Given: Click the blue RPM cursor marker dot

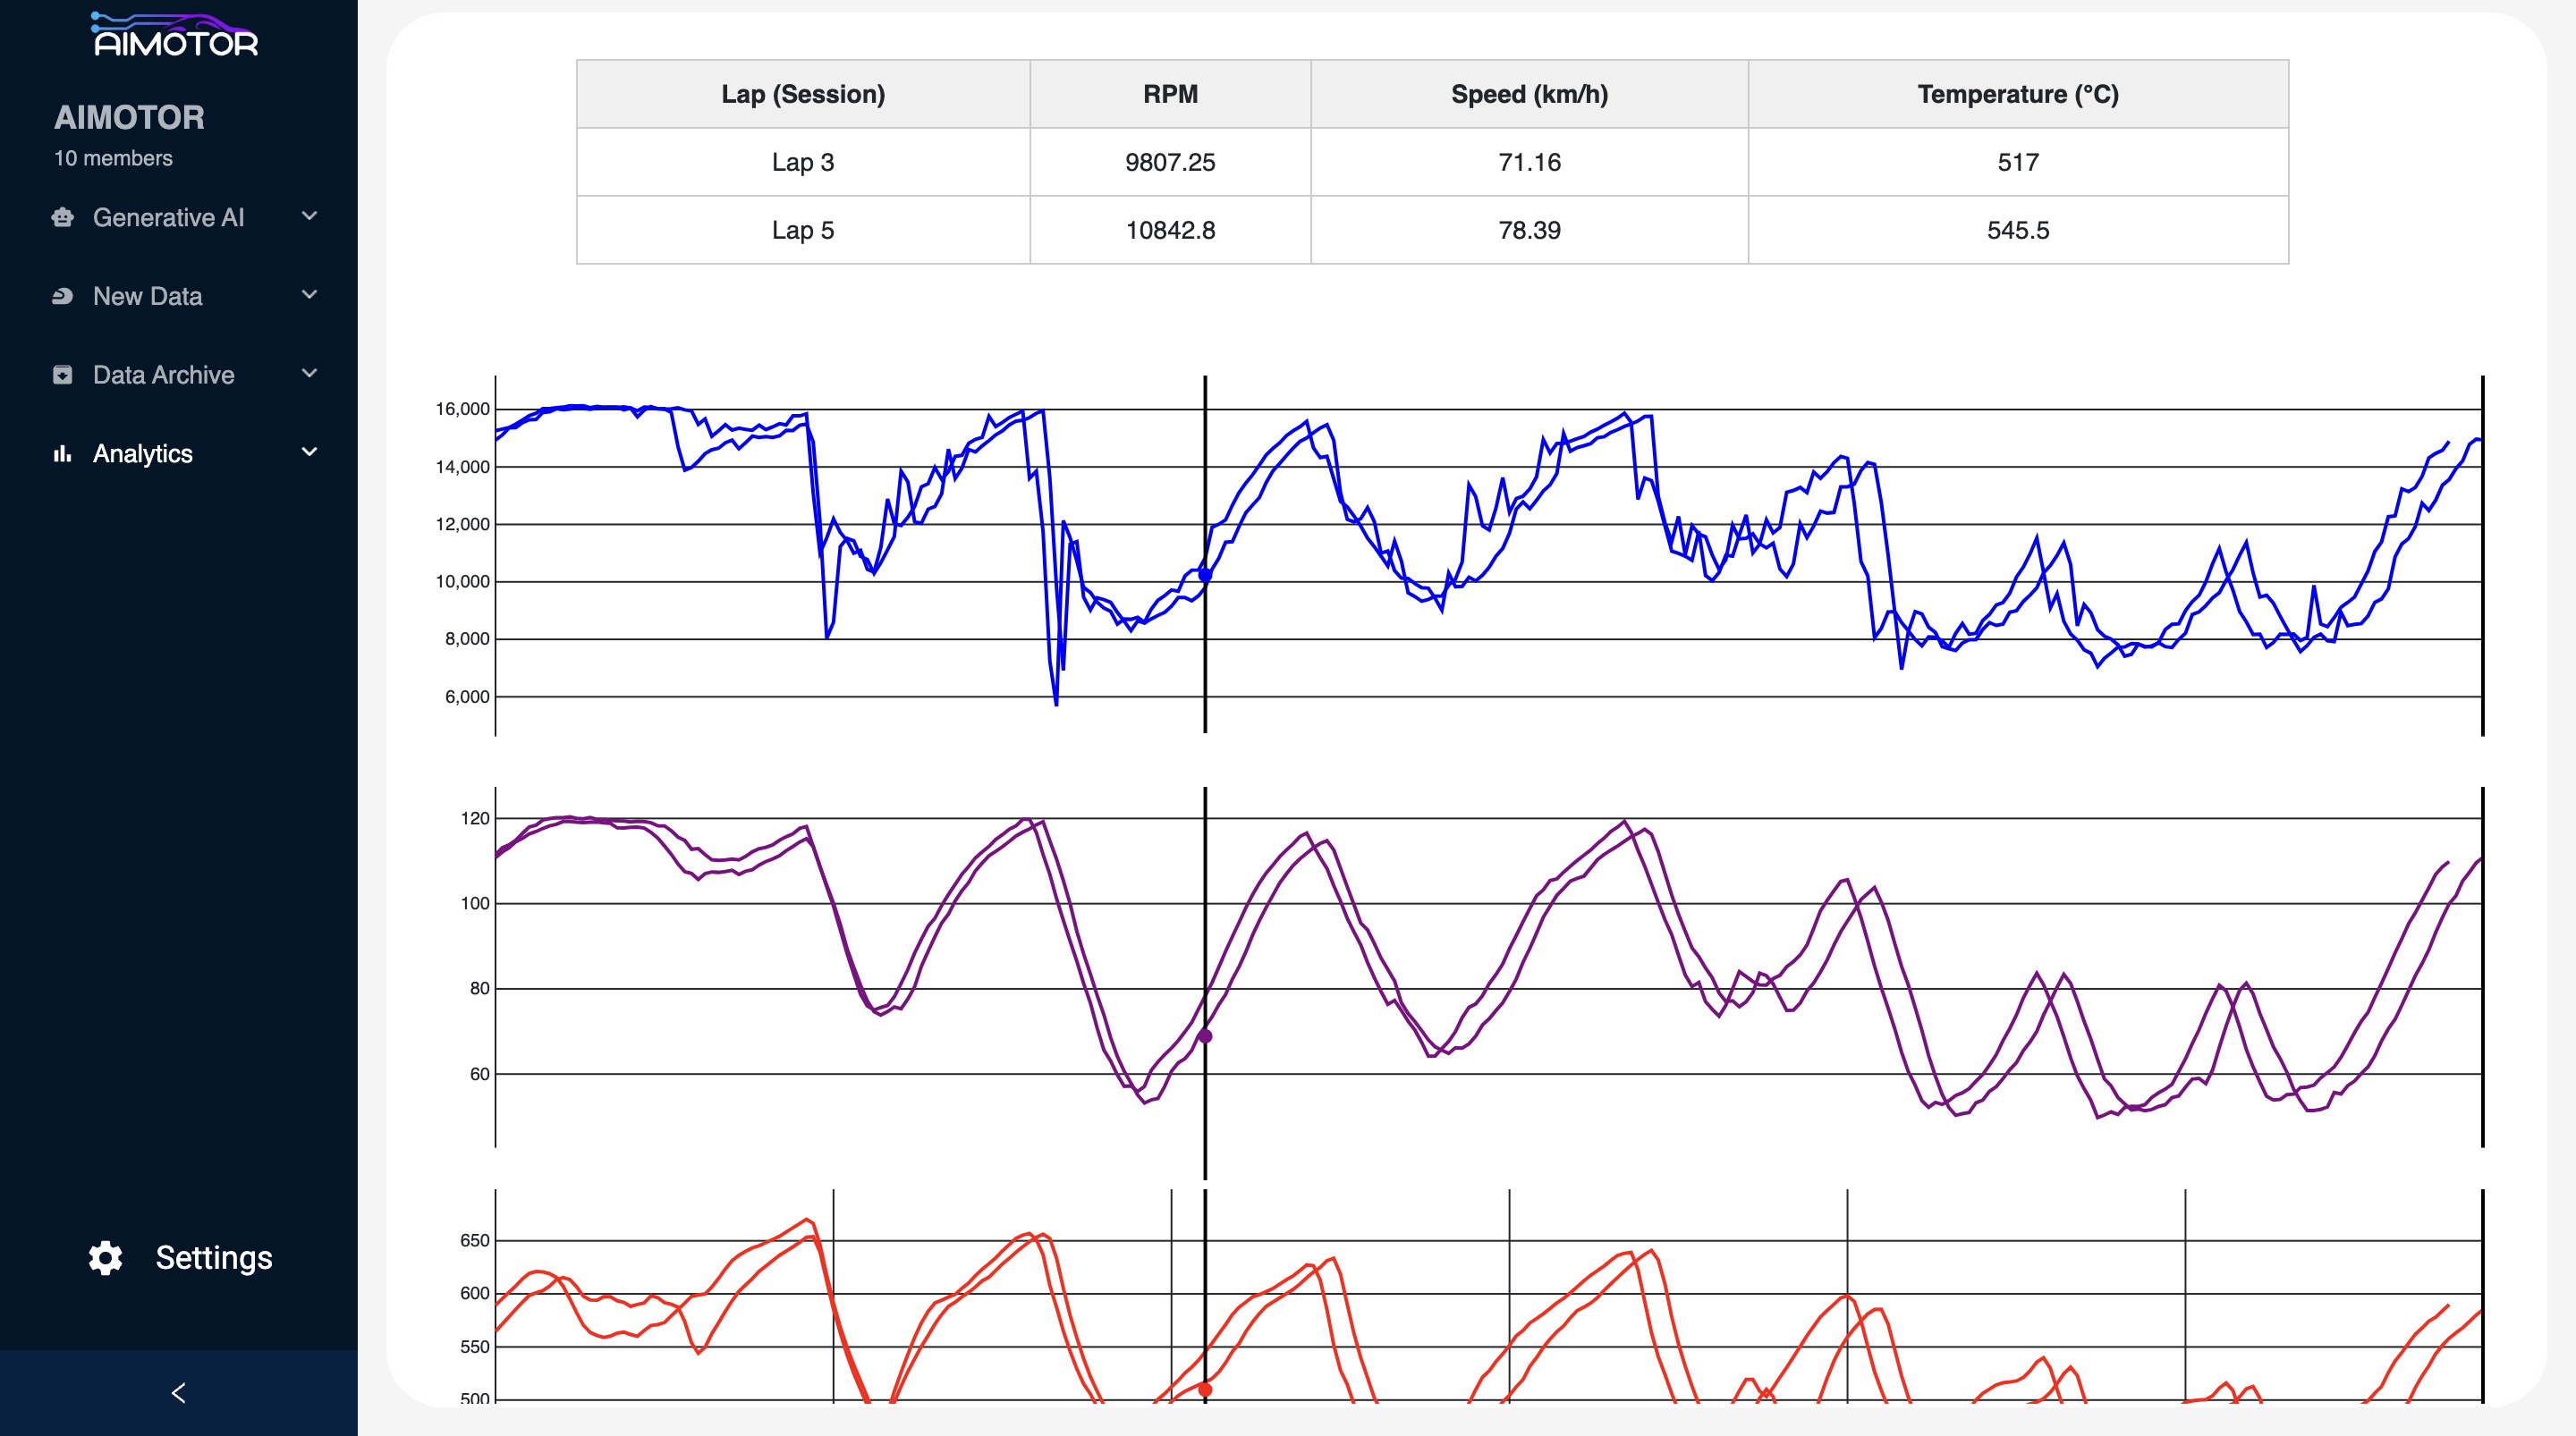Looking at the screenshot, I should (x=1205, y=575).
